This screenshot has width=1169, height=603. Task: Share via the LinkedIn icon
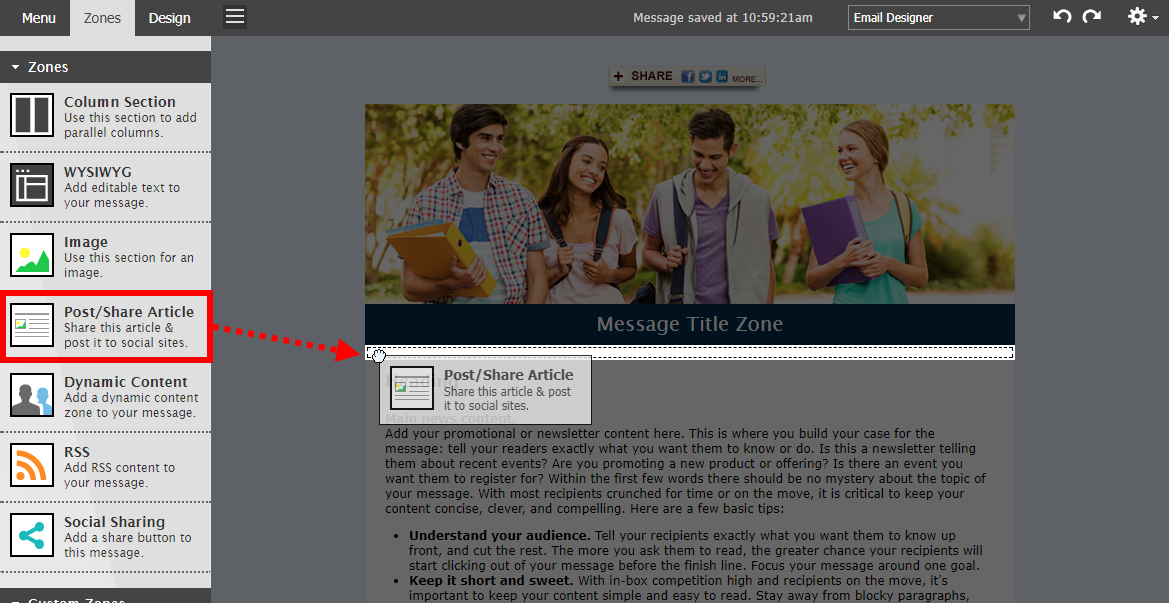point(722,77)
